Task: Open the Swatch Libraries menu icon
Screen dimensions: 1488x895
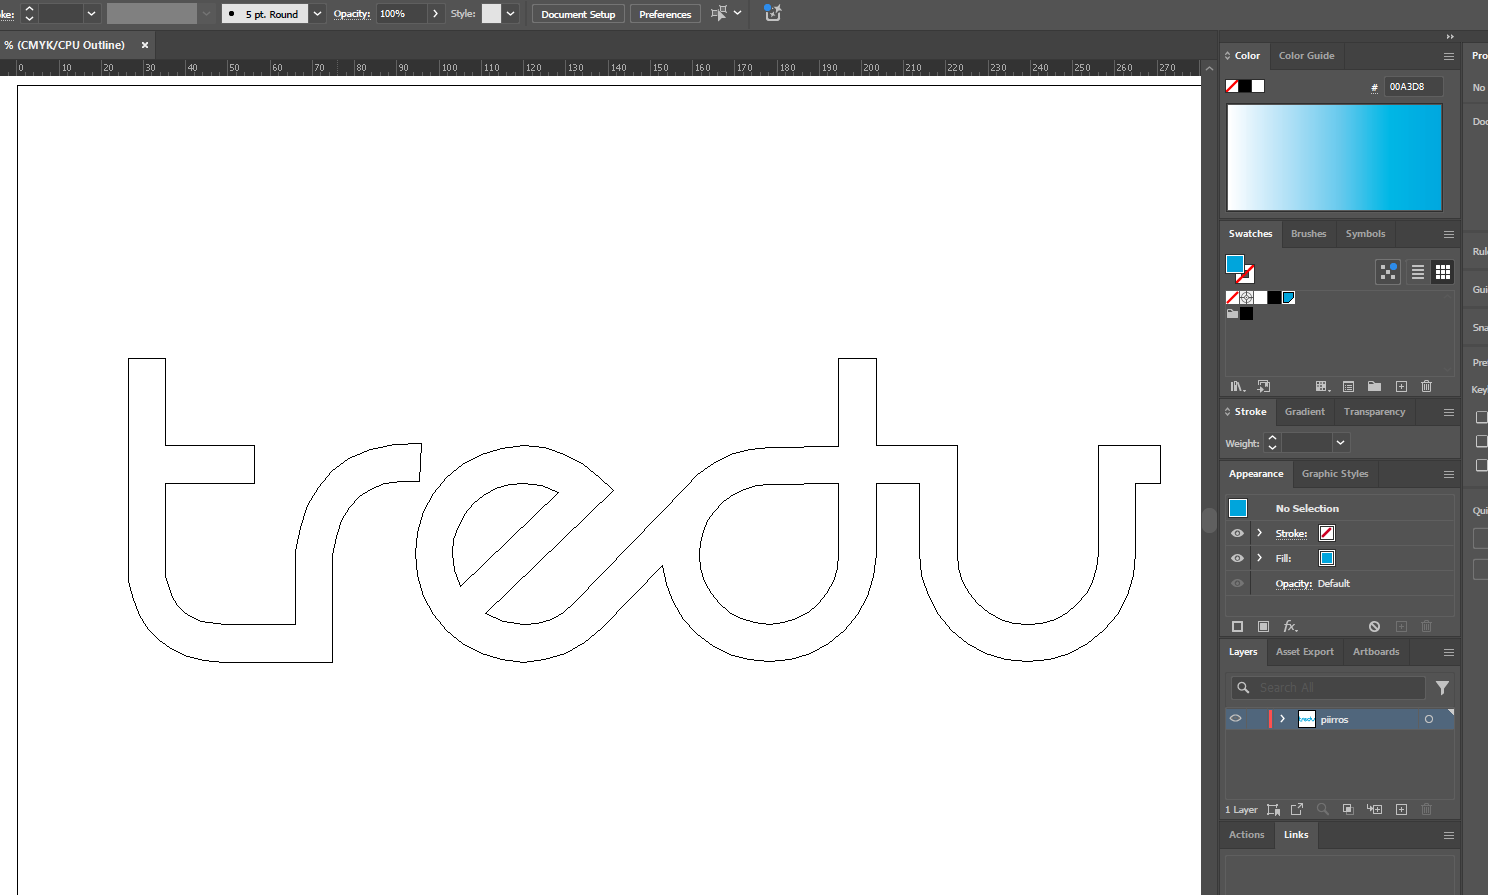Action: click(x=1238, y=386)
